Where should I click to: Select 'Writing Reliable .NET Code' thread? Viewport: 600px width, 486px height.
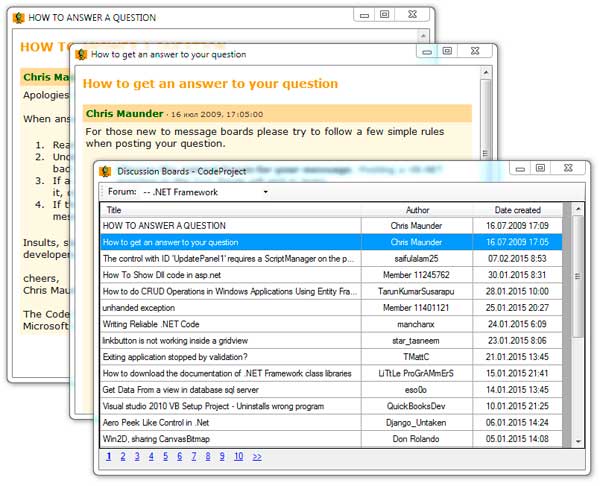click(x=331, y=325)
